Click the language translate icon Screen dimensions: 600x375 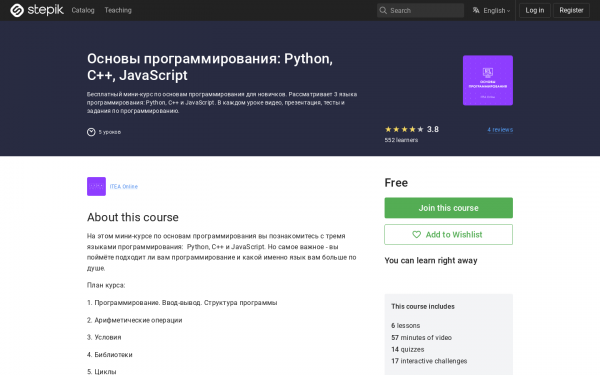(476, 10)
